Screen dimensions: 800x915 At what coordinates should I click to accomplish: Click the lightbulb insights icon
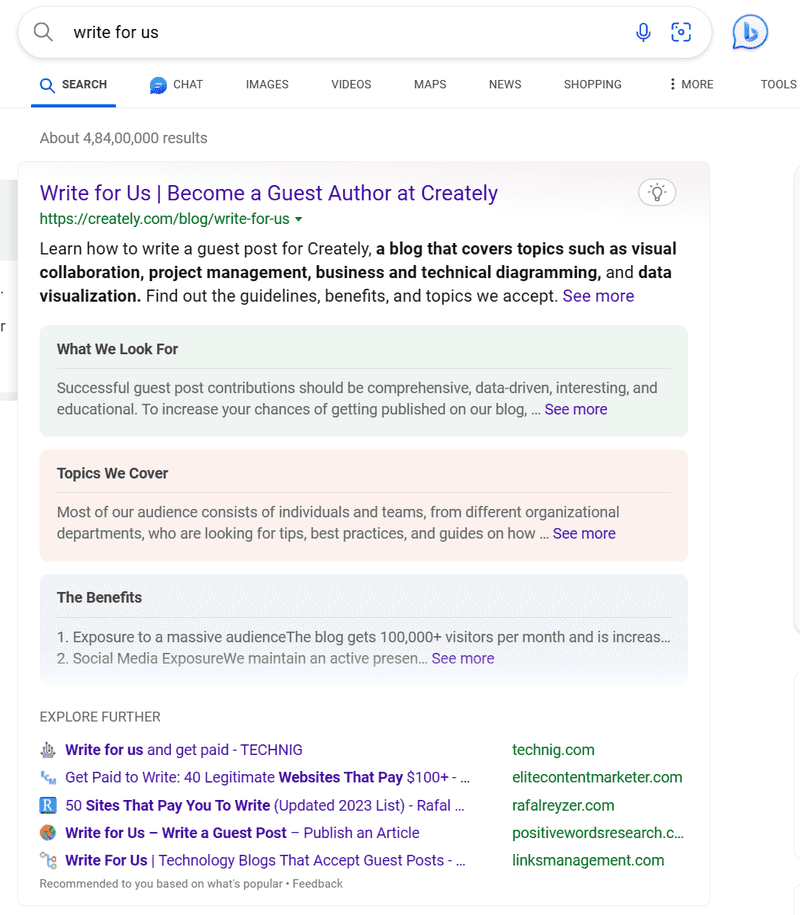click(657, 192)
